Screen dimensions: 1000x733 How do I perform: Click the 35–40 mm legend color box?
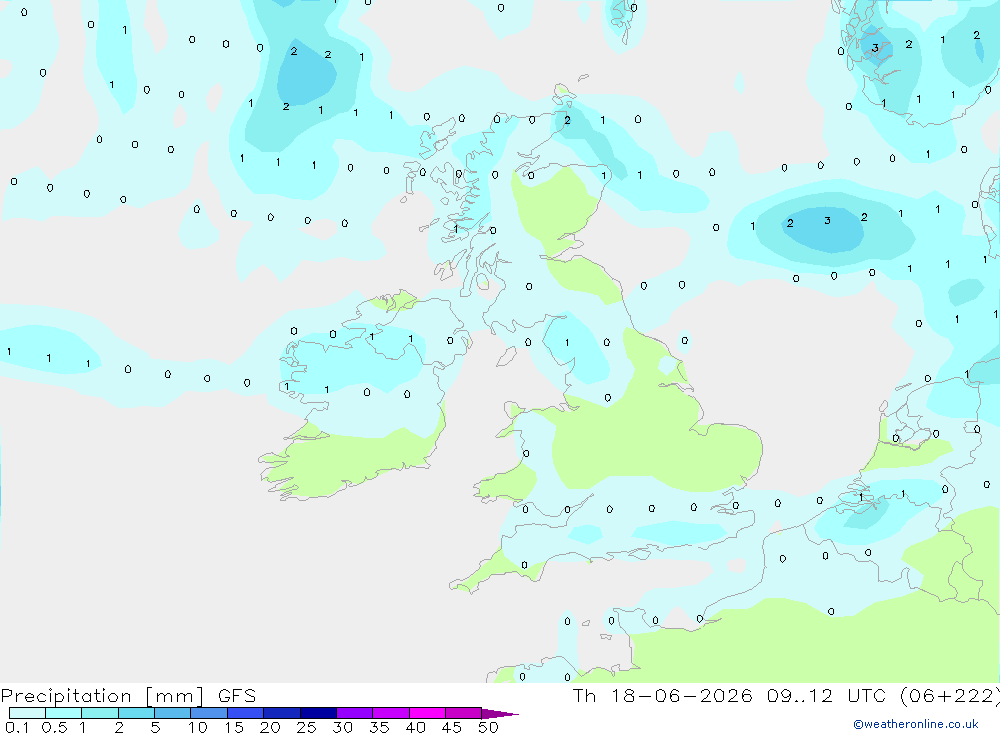(391, 713)
